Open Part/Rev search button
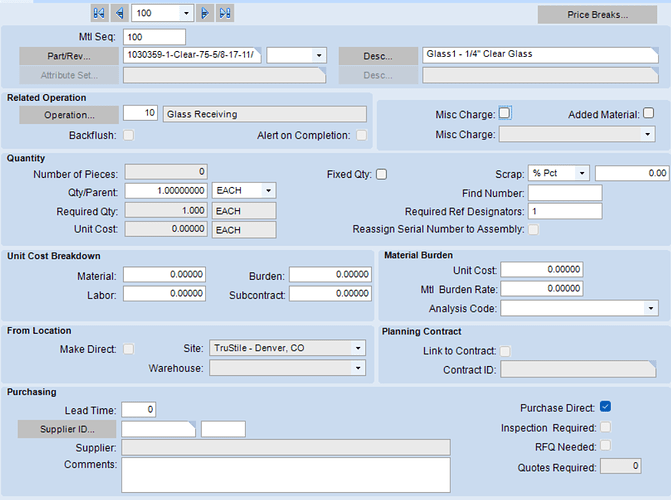 [68, 56]
